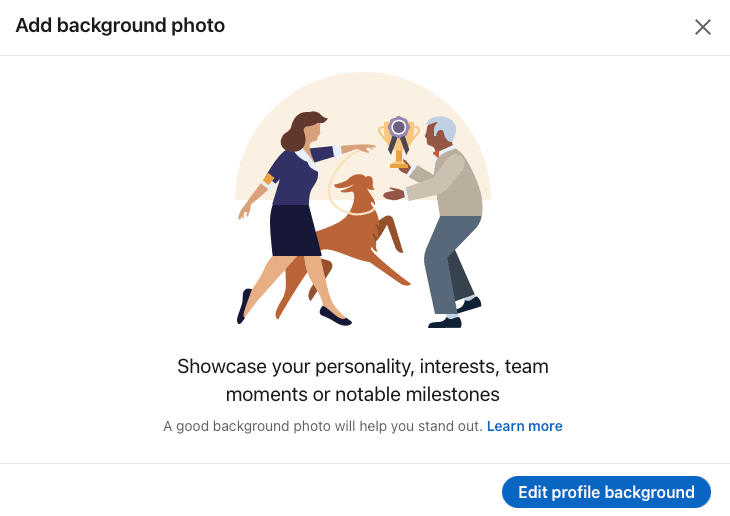
Task: Open the Learn more link
Action: pos(524,426)
